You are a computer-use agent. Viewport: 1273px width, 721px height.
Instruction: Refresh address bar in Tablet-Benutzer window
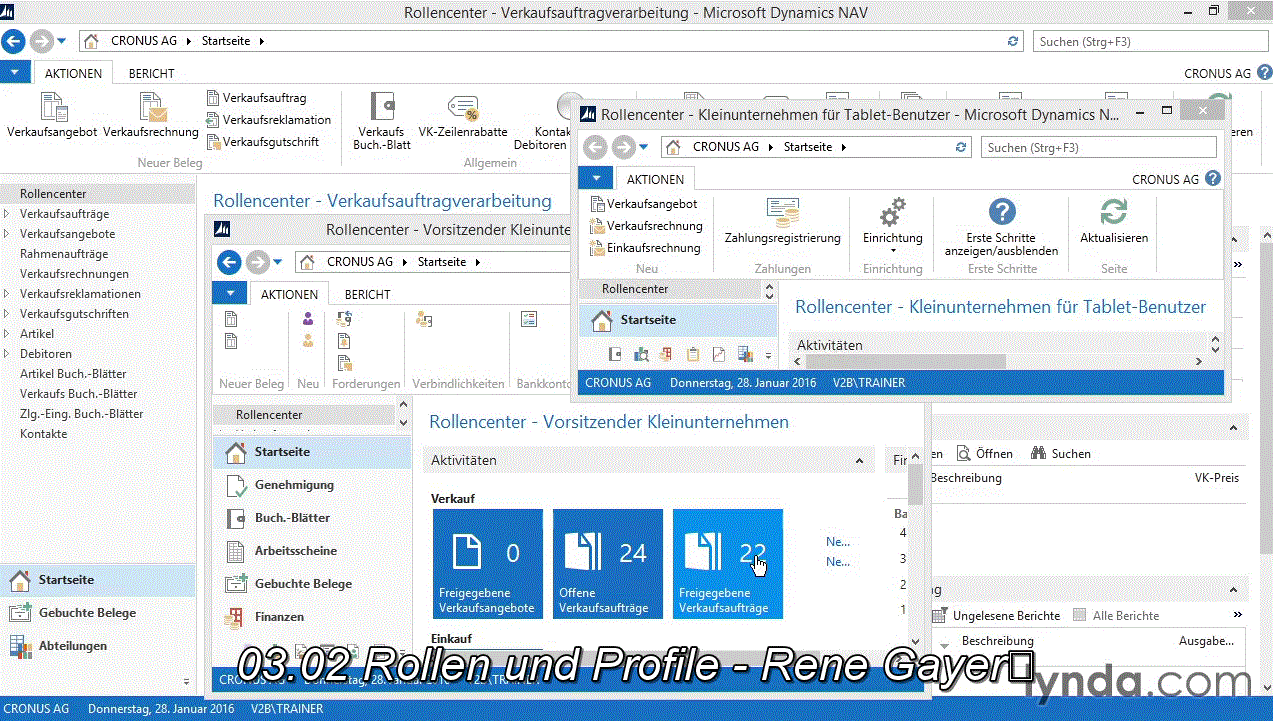coord(962,147)
